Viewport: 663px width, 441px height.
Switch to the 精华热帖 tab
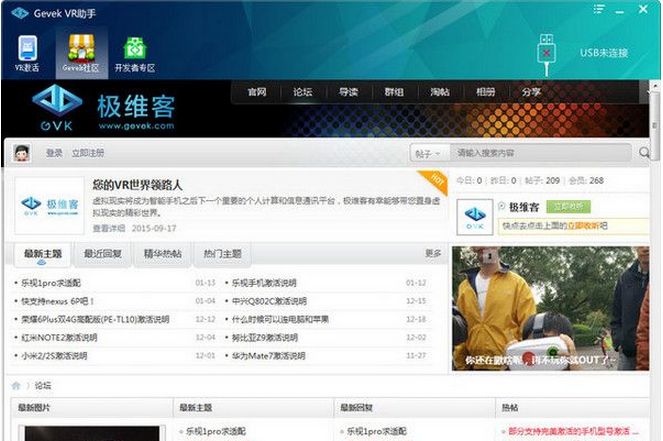[163, 254]
